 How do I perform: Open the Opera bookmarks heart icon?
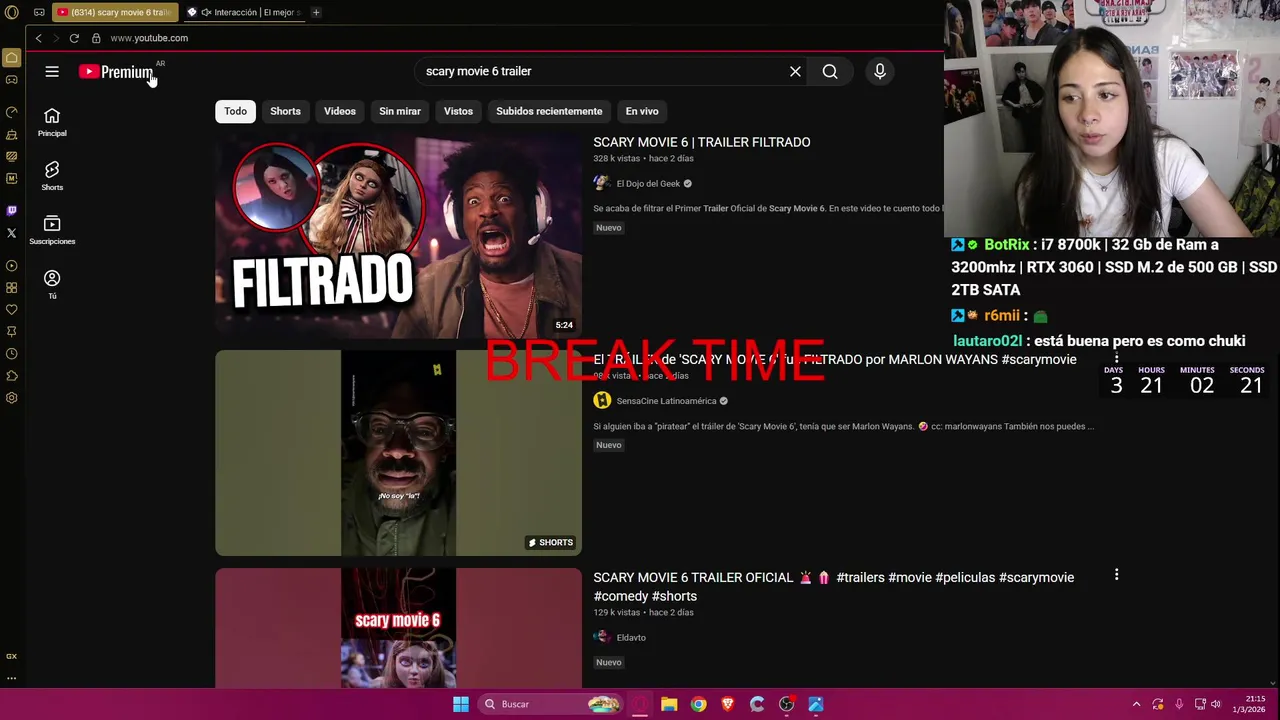(12, 310)
